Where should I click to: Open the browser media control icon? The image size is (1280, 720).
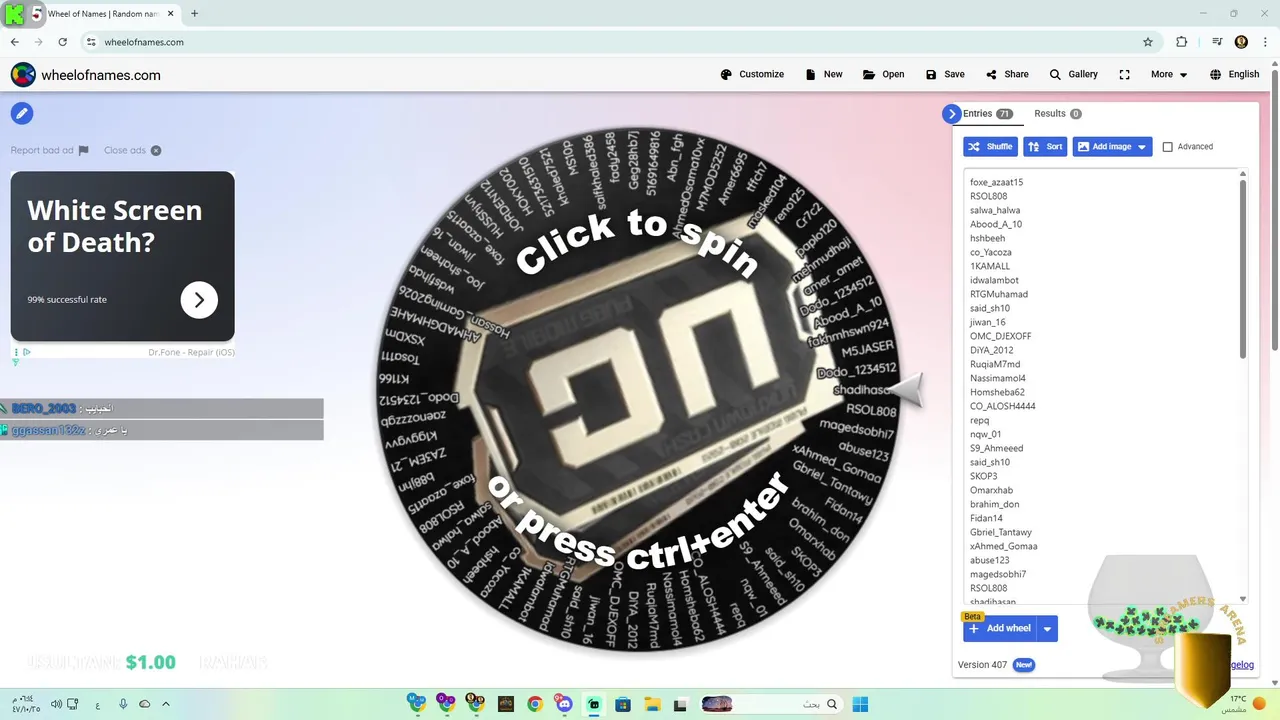(1217, 42)
